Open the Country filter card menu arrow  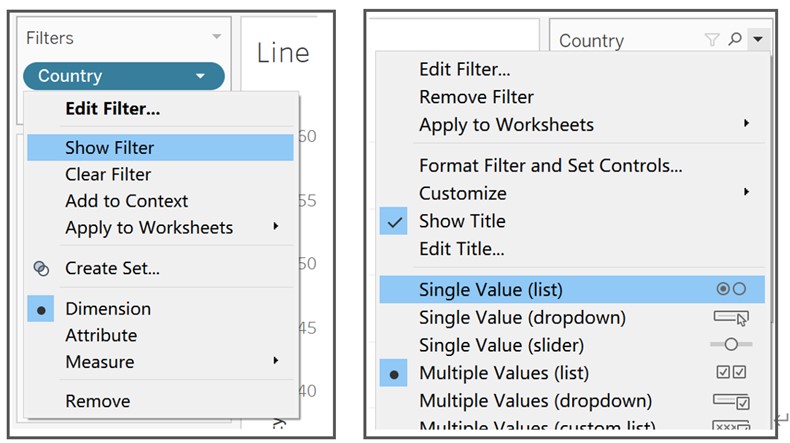click(x=758, y=40)
